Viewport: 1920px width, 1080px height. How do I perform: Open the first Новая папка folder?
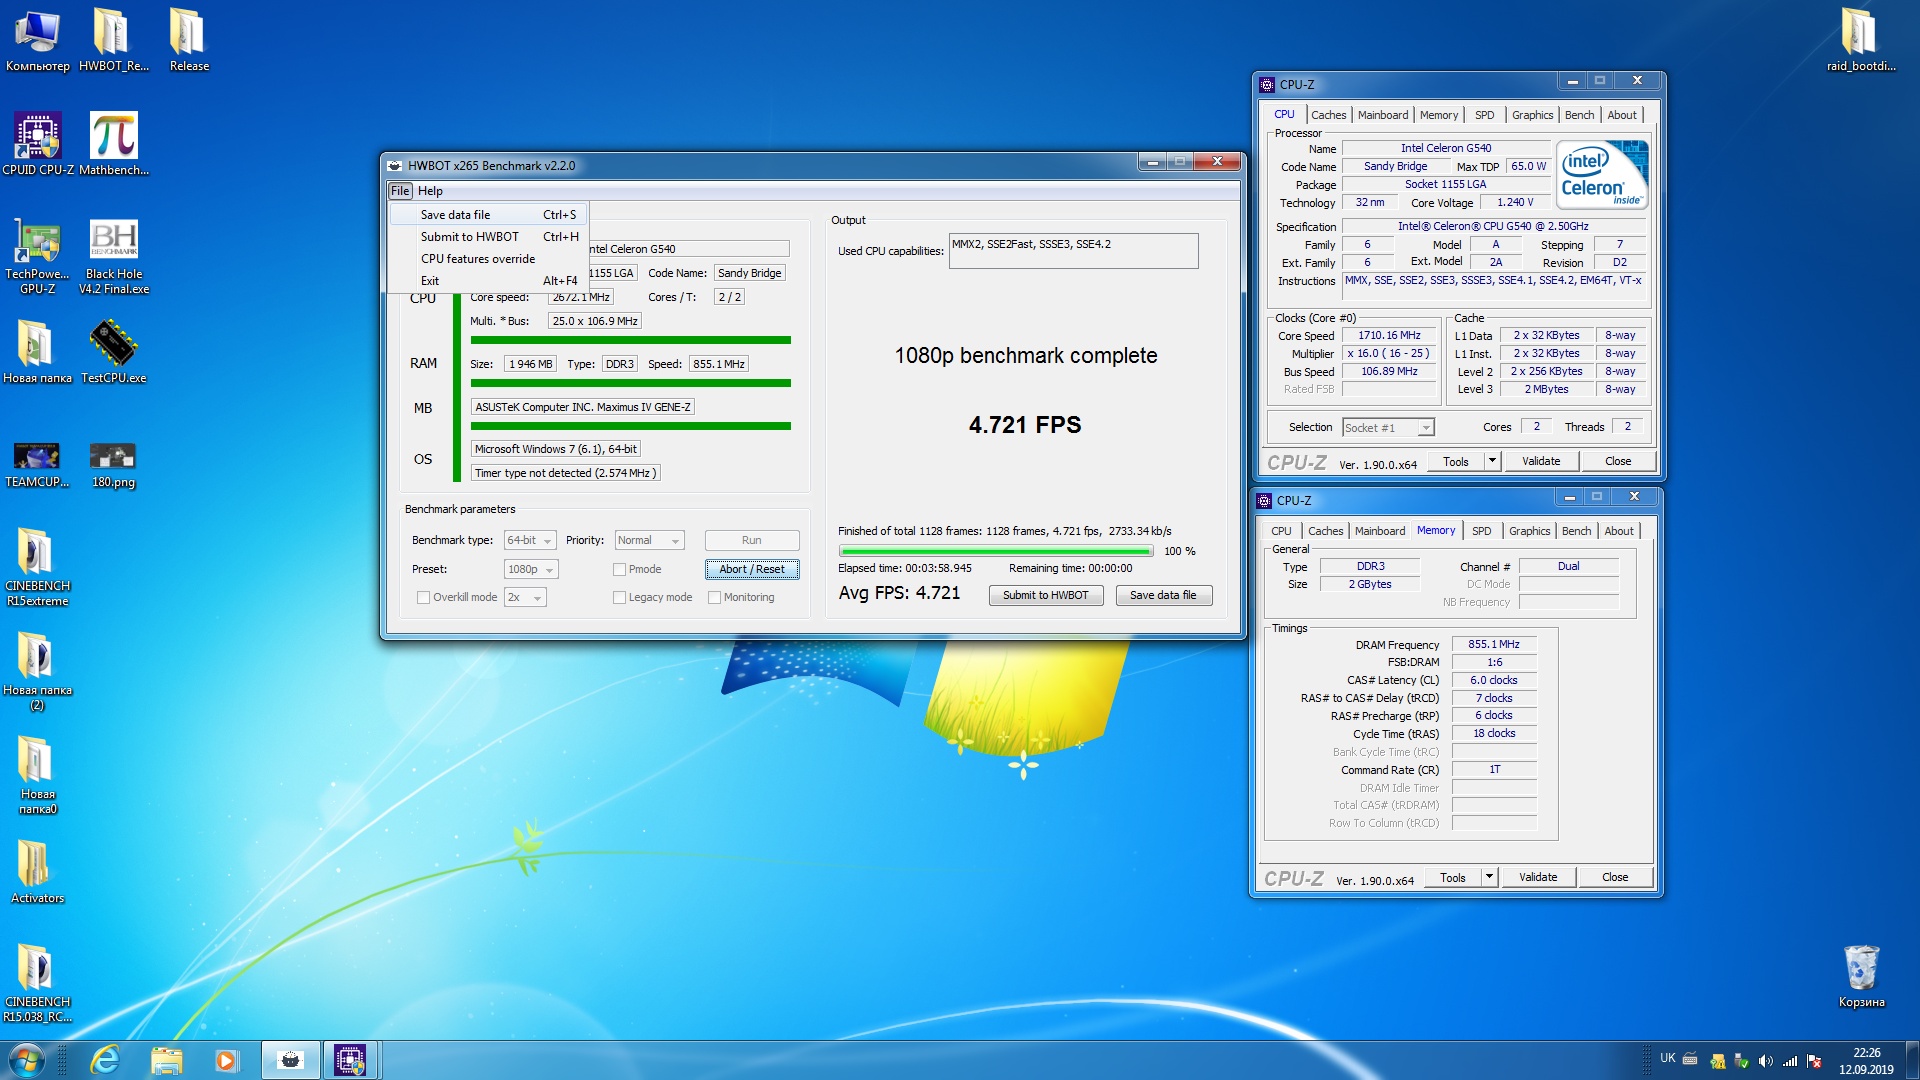tap(38, 352)
